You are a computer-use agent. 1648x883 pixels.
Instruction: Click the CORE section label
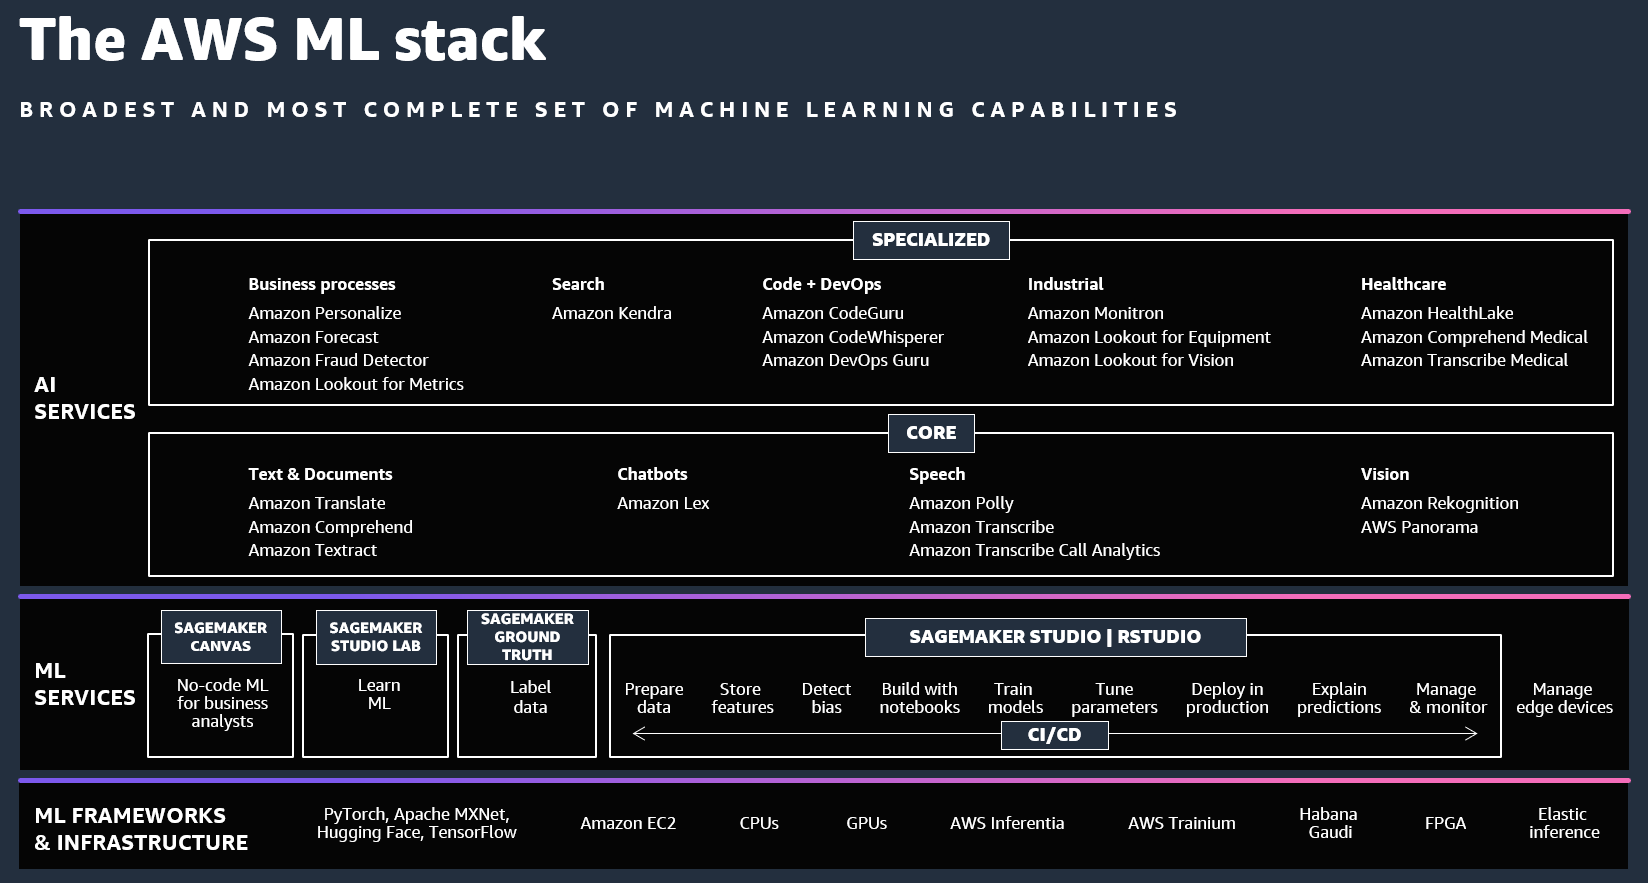pos(931,433)
